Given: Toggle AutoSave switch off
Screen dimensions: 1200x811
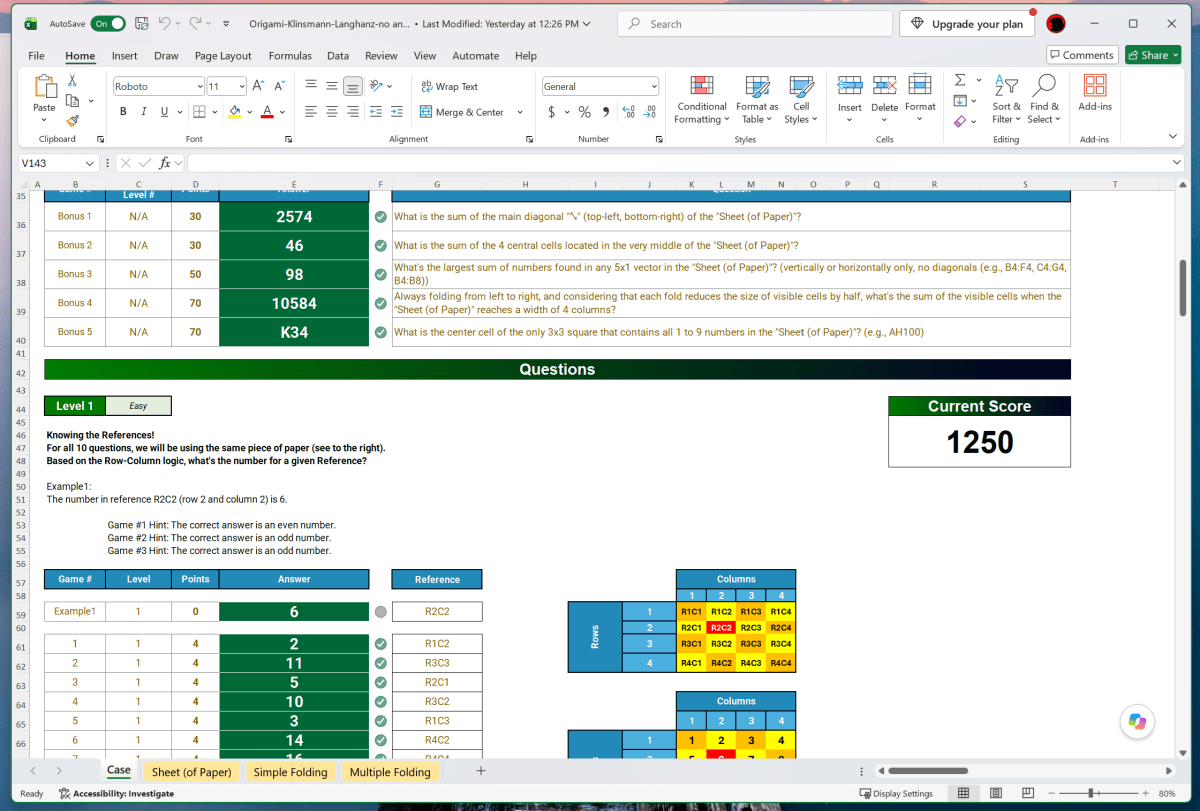Looking at the screenshot, I should click(108, 23).
